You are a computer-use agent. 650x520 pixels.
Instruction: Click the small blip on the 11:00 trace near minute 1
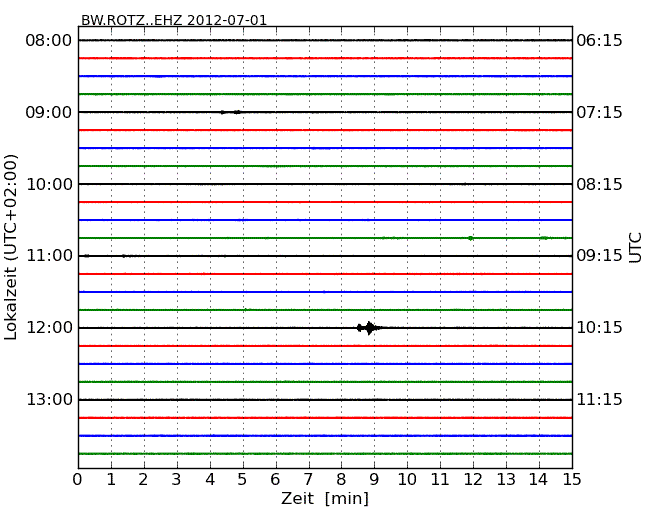(x=124, y=256)
